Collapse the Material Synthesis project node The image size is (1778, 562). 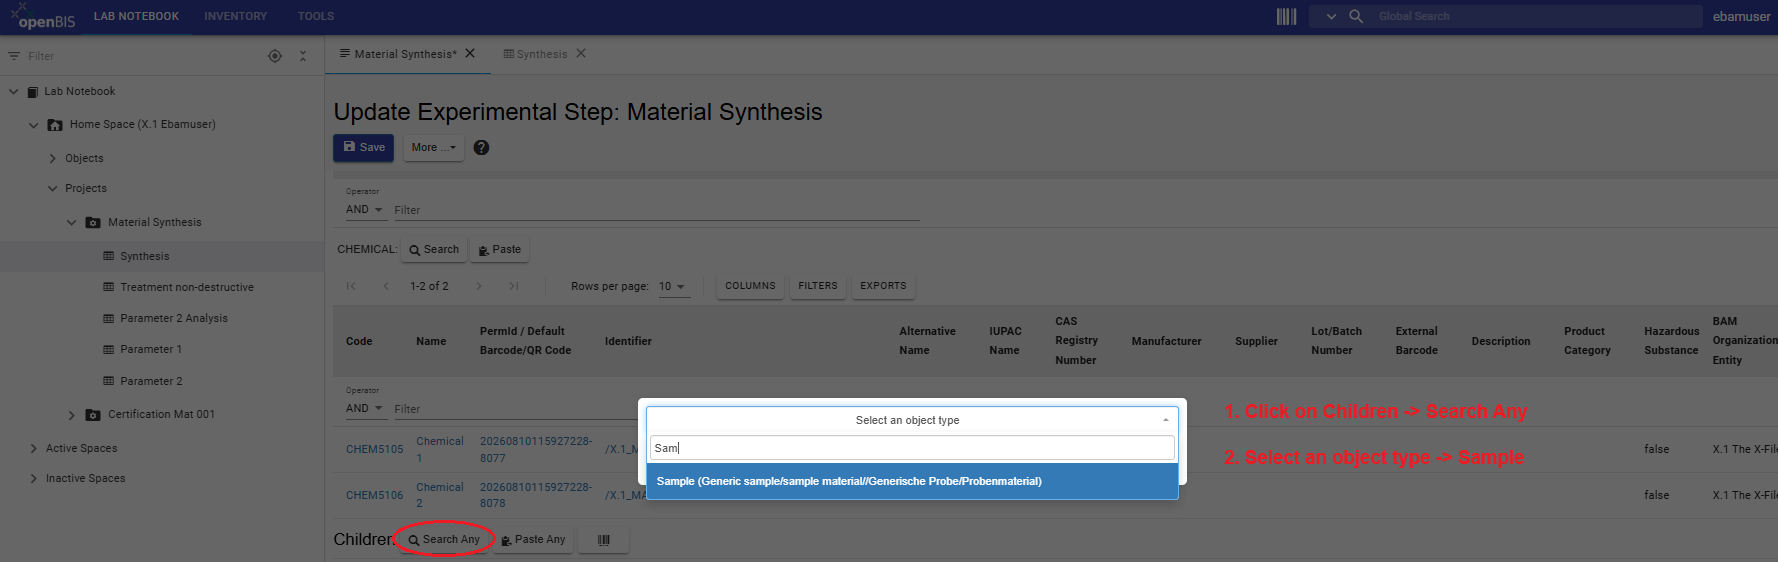[71, 222]
